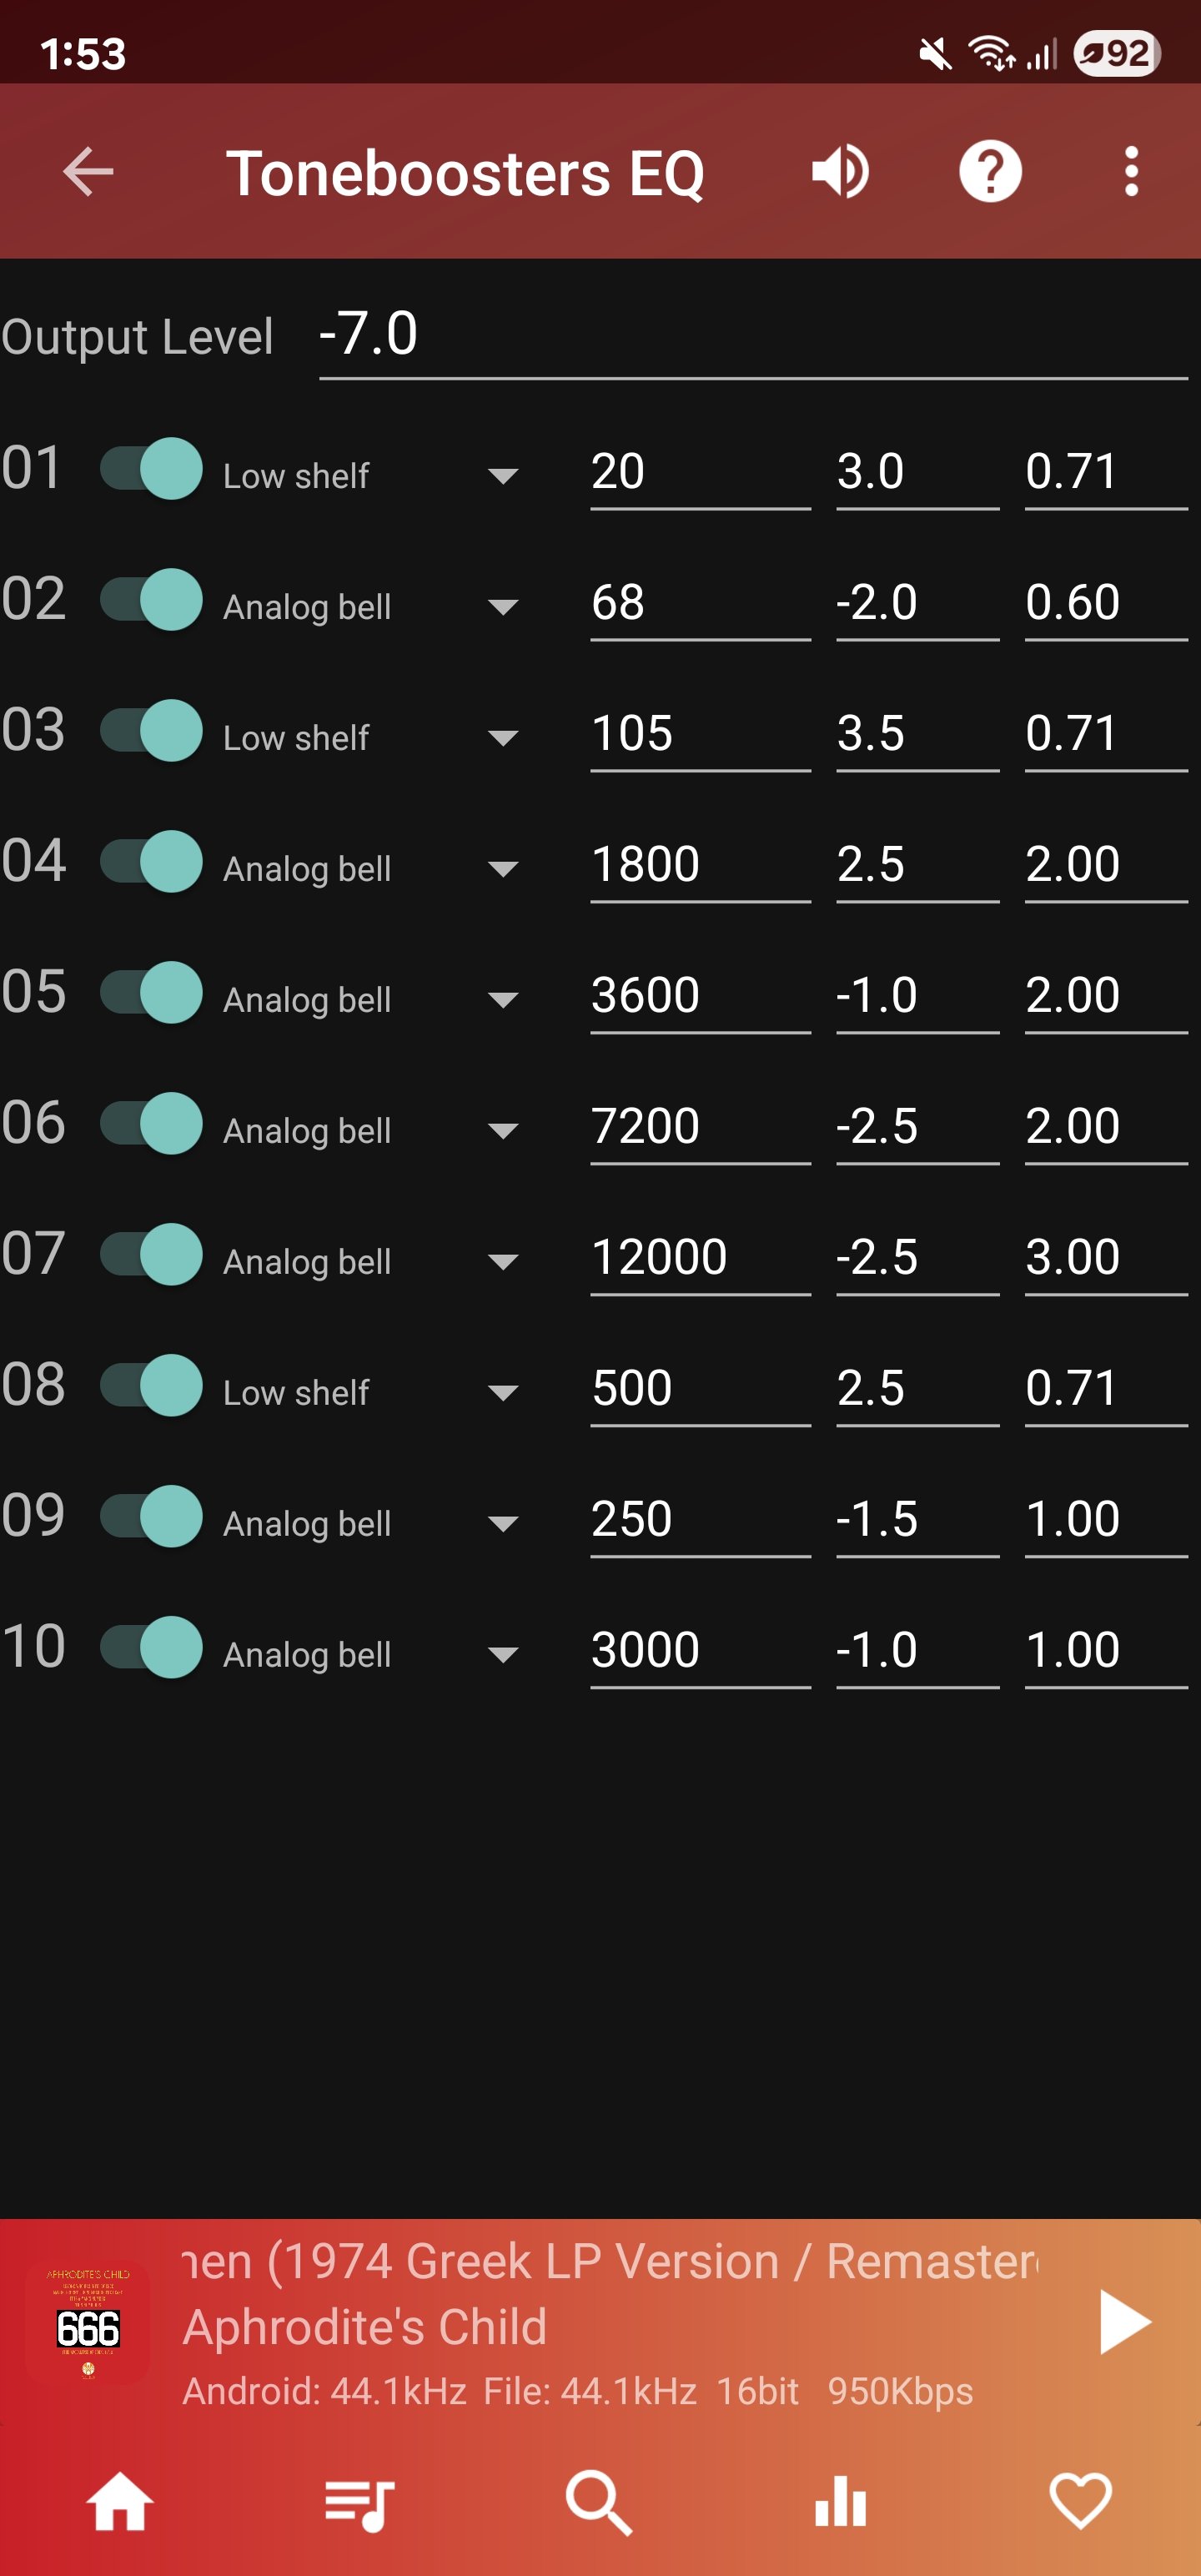Disable EQ band 01 toggle
The width and height of the screenshot is (1201, 2576).
[x=152, y=469]
